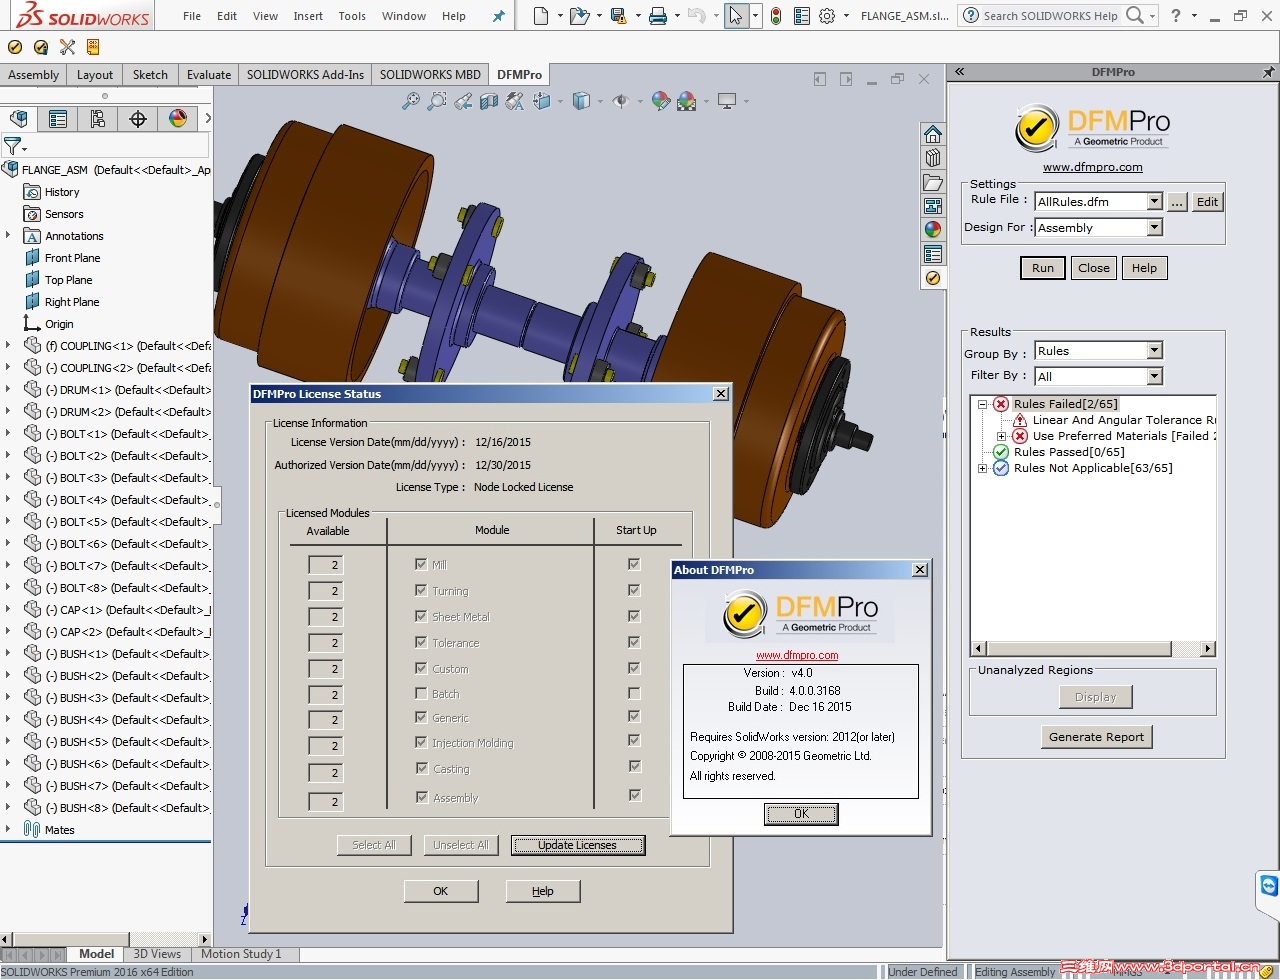
Task: Open the DFMPro task pane icon
Action: point(933,278)
